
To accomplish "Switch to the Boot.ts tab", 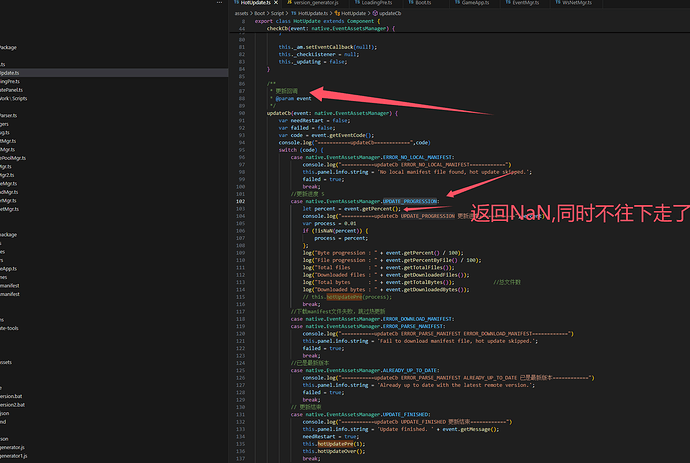I will 420,3.
